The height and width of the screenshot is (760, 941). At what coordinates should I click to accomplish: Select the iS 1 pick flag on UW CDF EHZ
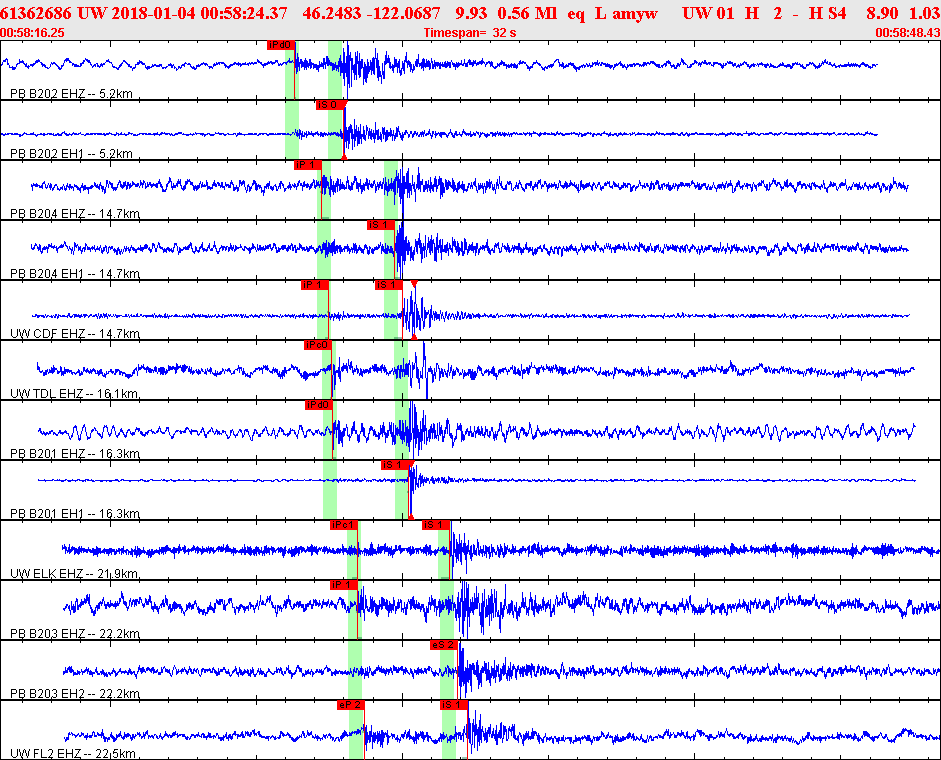(388, 285)
